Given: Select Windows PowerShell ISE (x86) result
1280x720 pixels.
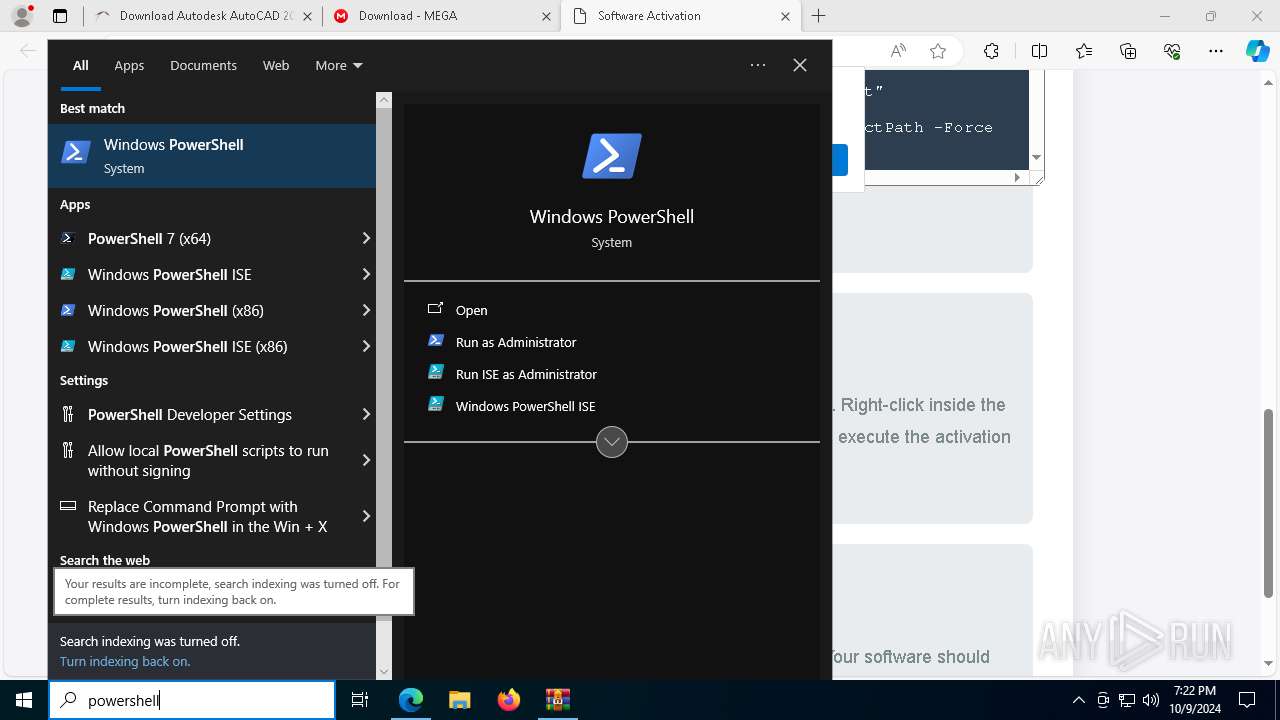Looking at the screenshot, I should pyautogui.click(x=202, y=346).
